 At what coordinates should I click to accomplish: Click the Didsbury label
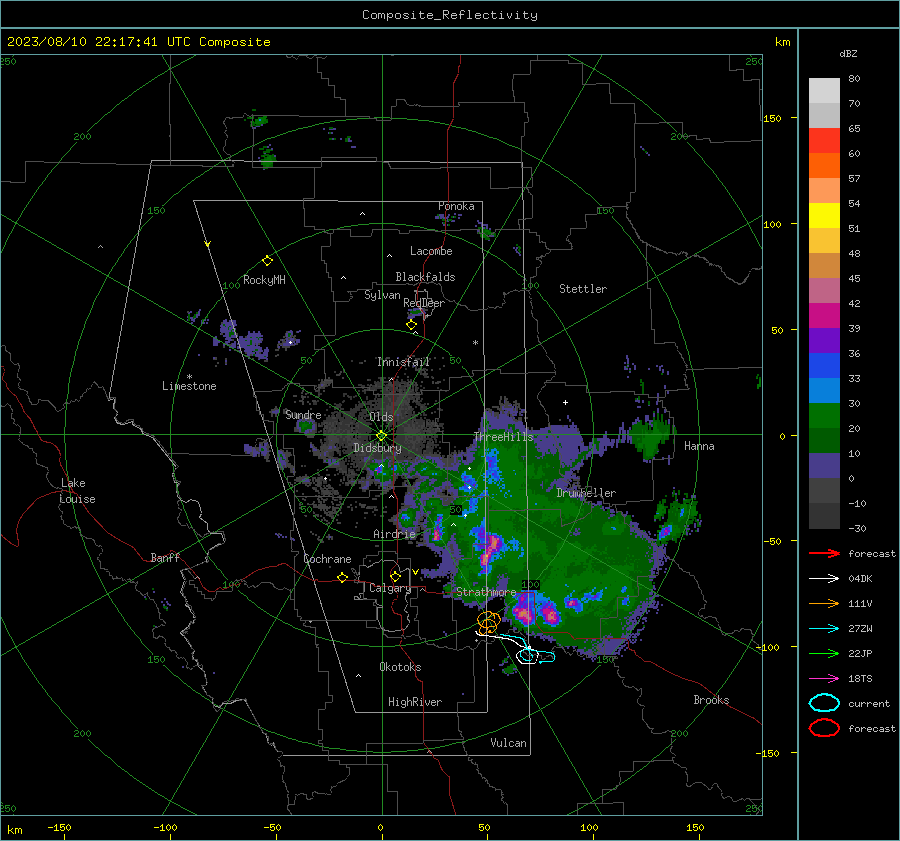coord(377,448)
